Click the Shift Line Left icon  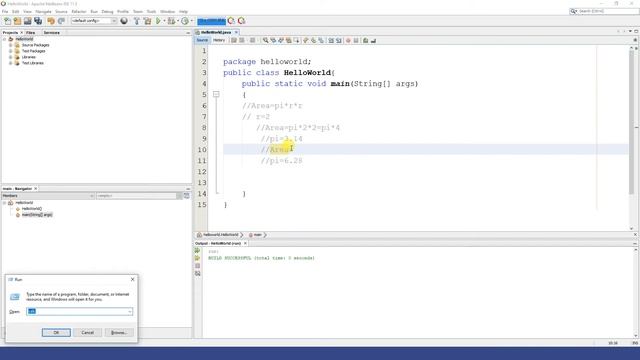[x=331, y=40]
